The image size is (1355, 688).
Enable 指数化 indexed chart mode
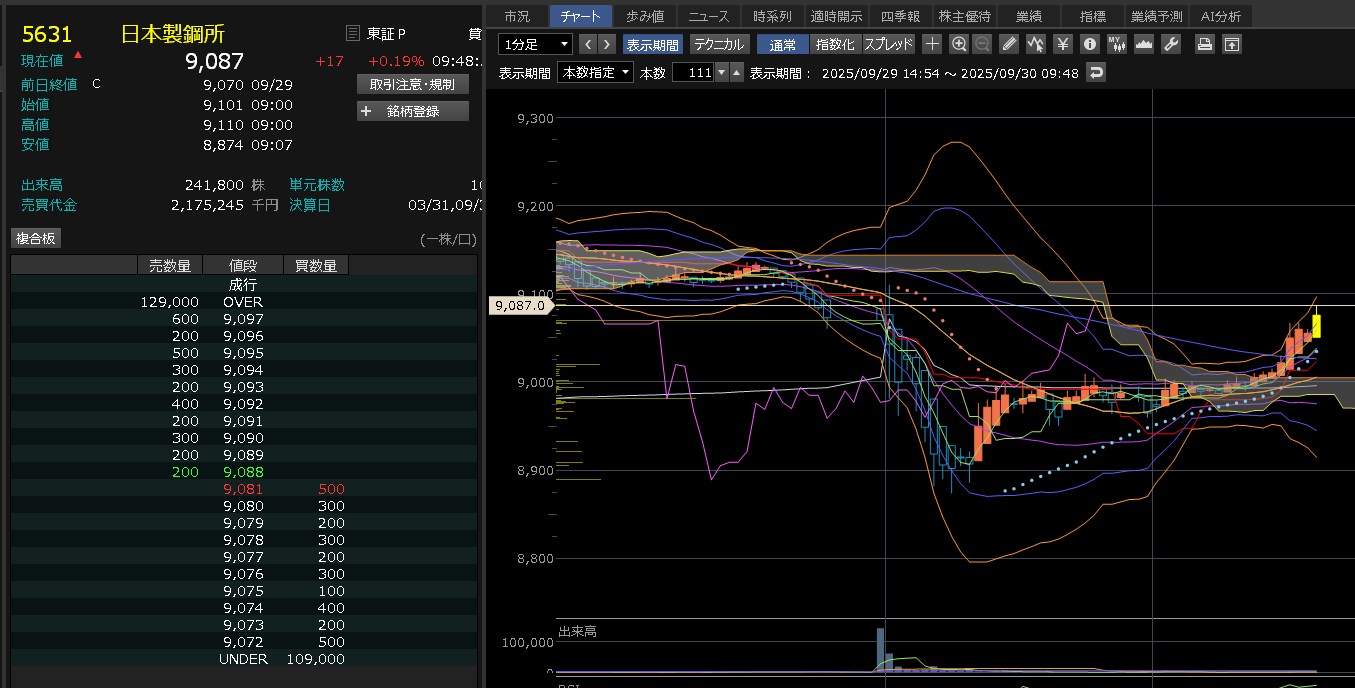pos(835,44)
